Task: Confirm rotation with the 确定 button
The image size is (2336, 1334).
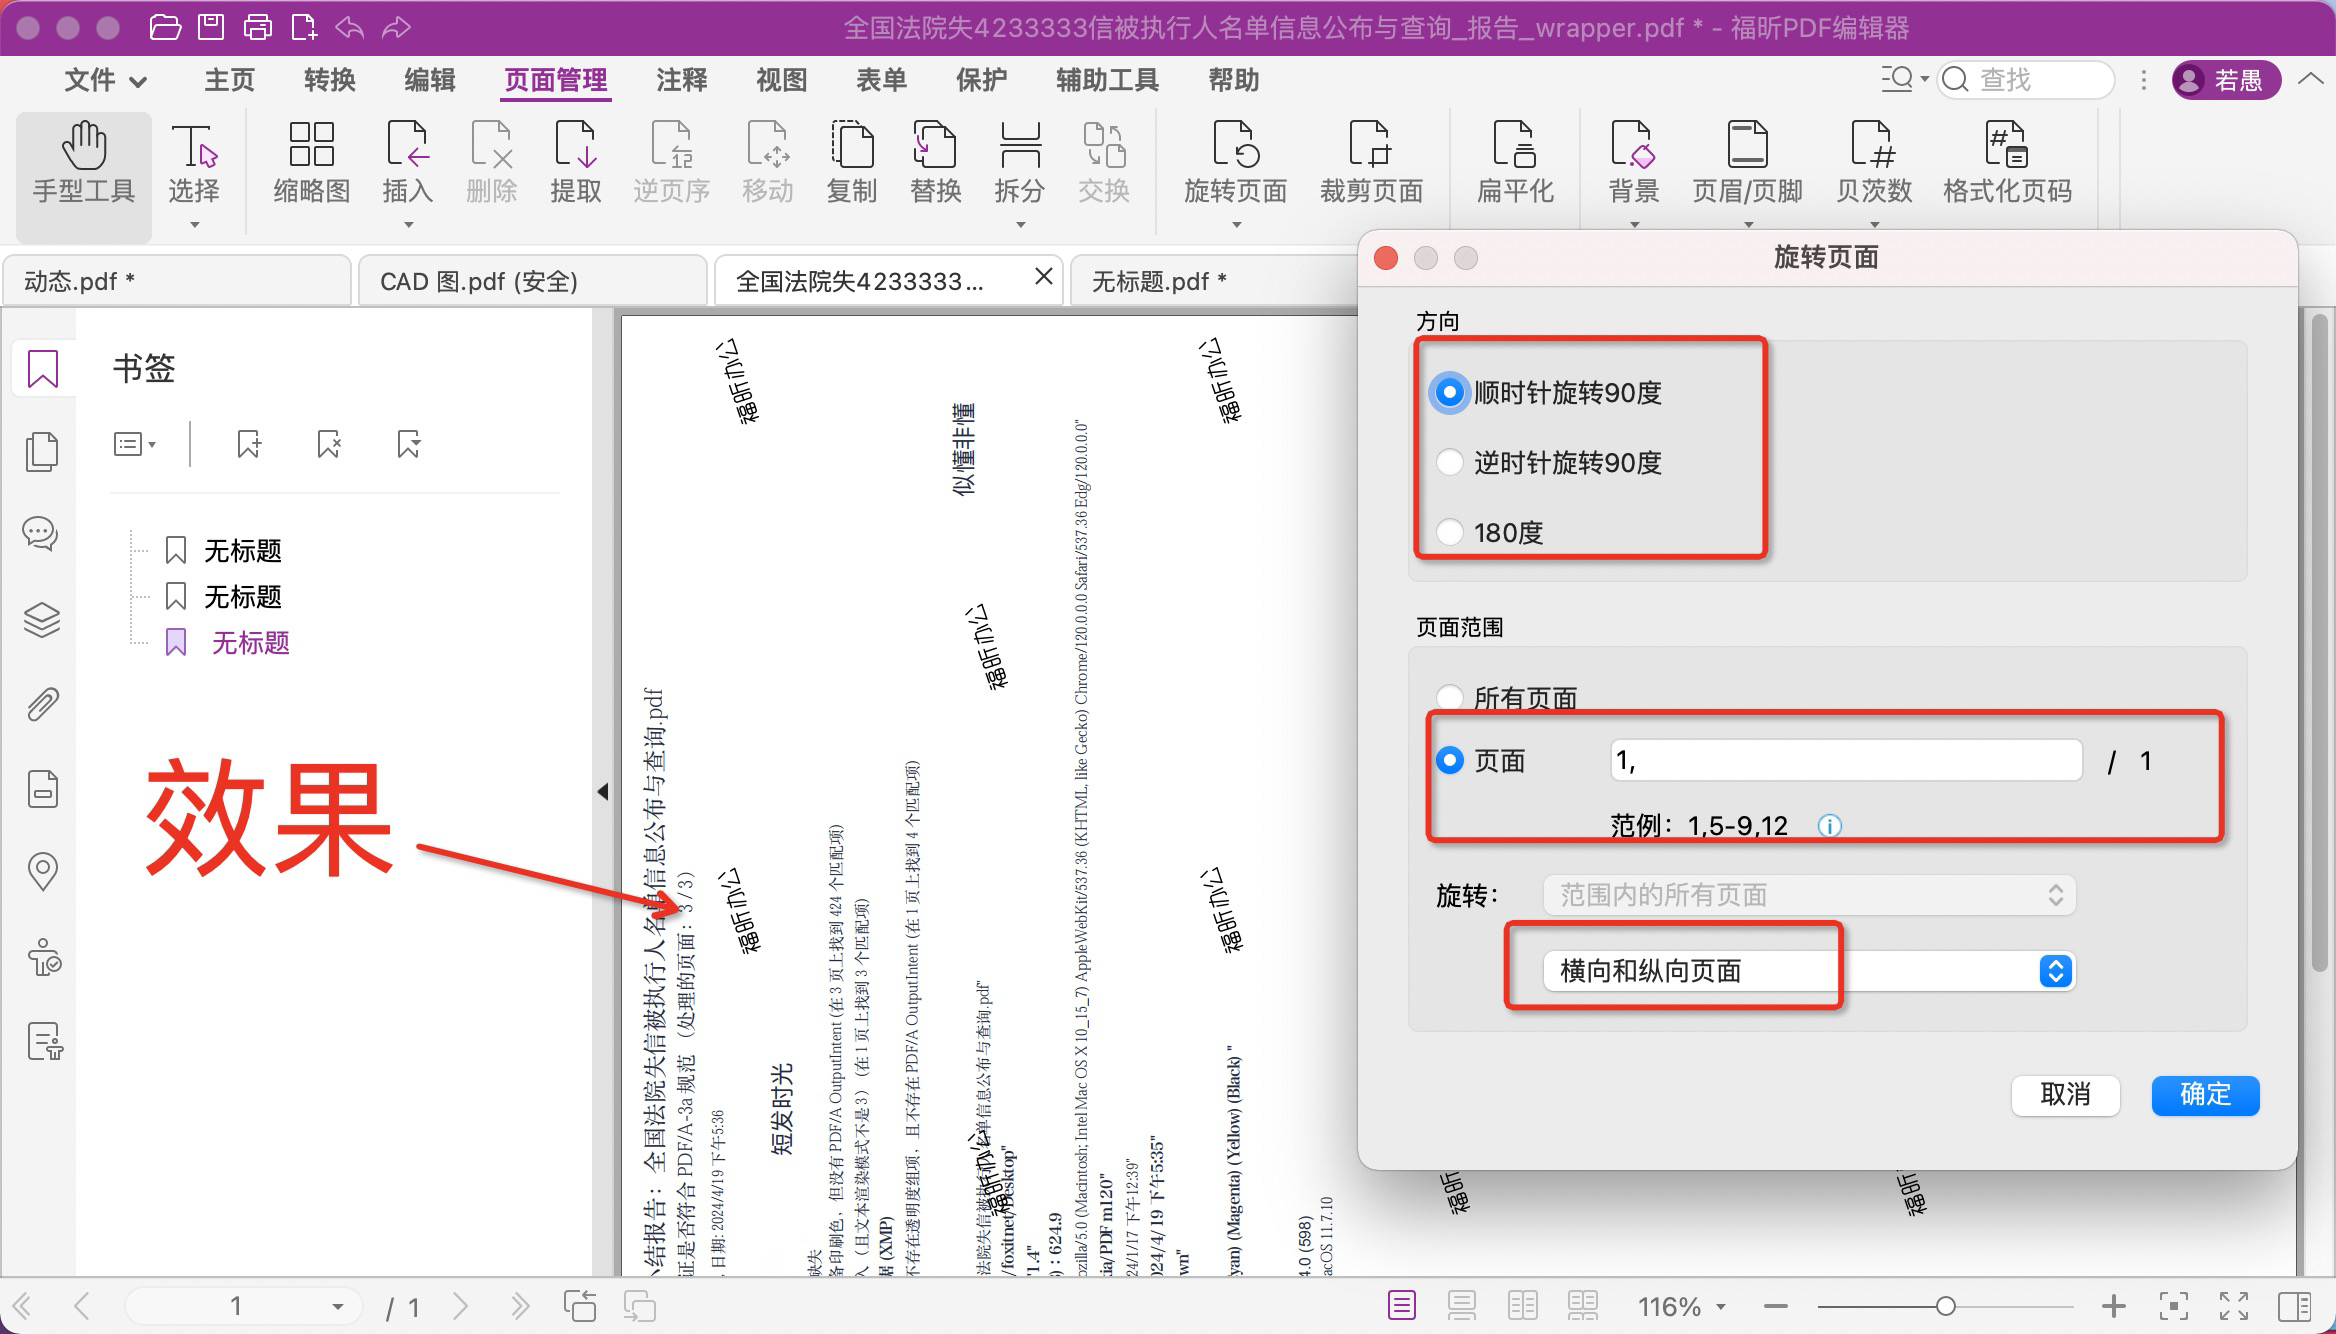Action: (x=2204, y=1095)
